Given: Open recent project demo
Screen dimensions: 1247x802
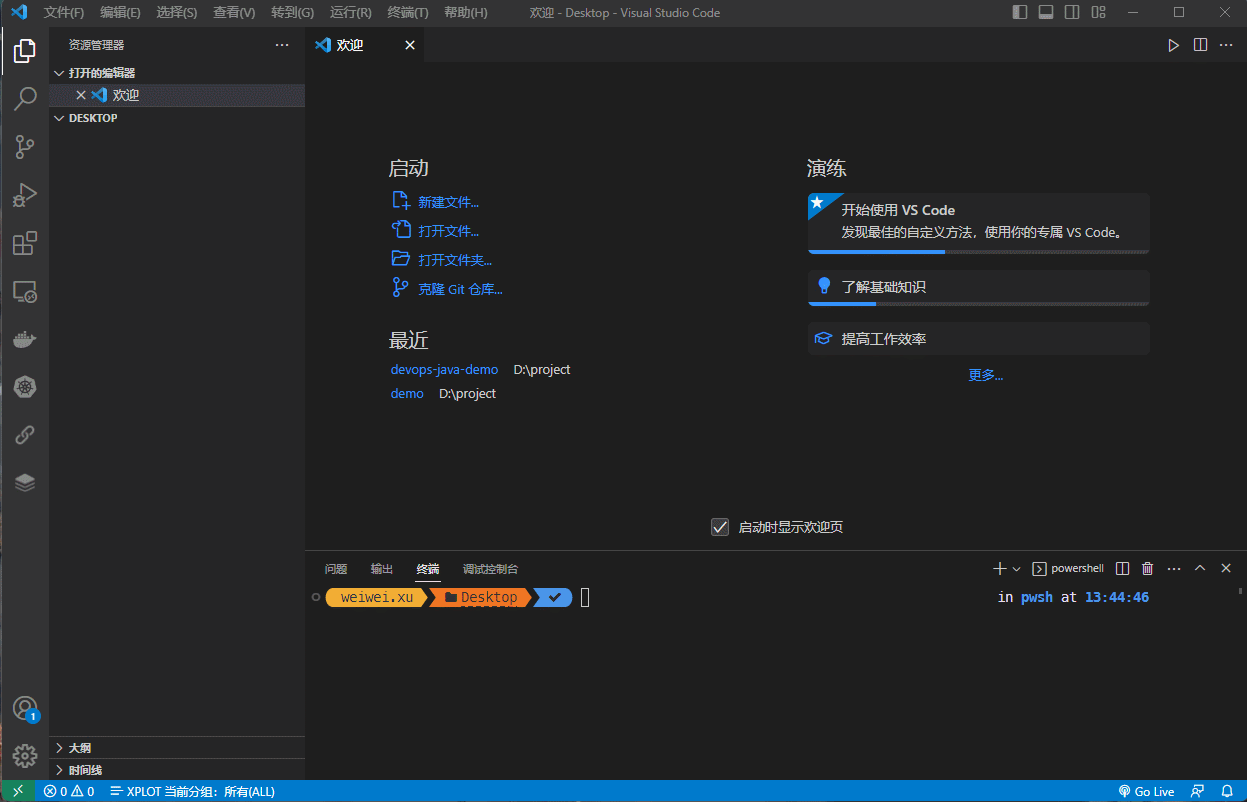Looking at the screenshot, I should [407, 394].
